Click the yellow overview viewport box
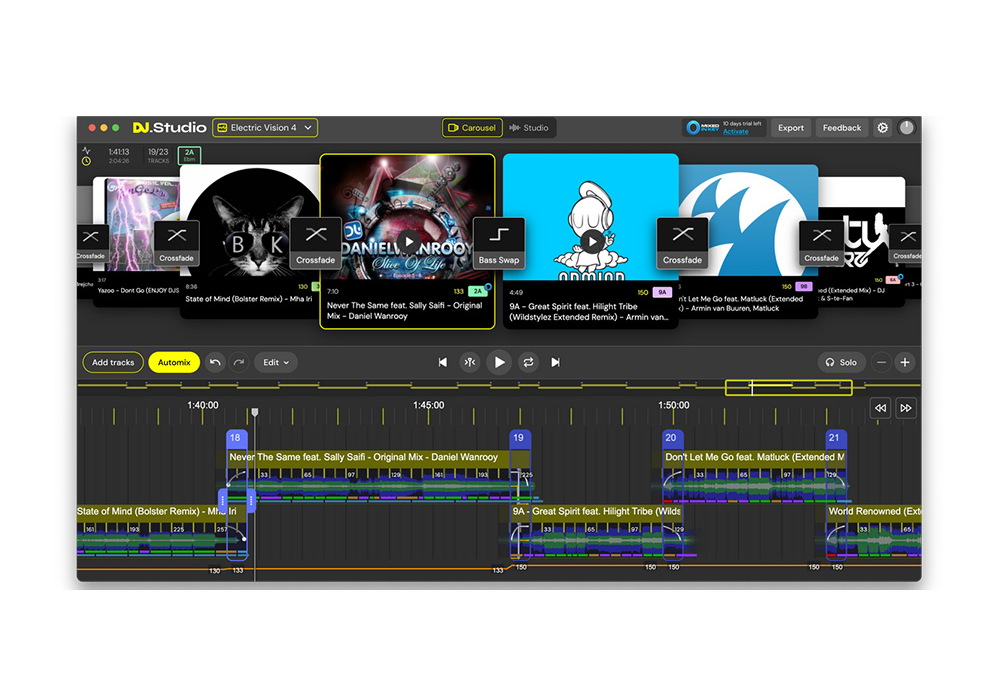Screen dimensions: 1000x700 pos(788,387)
